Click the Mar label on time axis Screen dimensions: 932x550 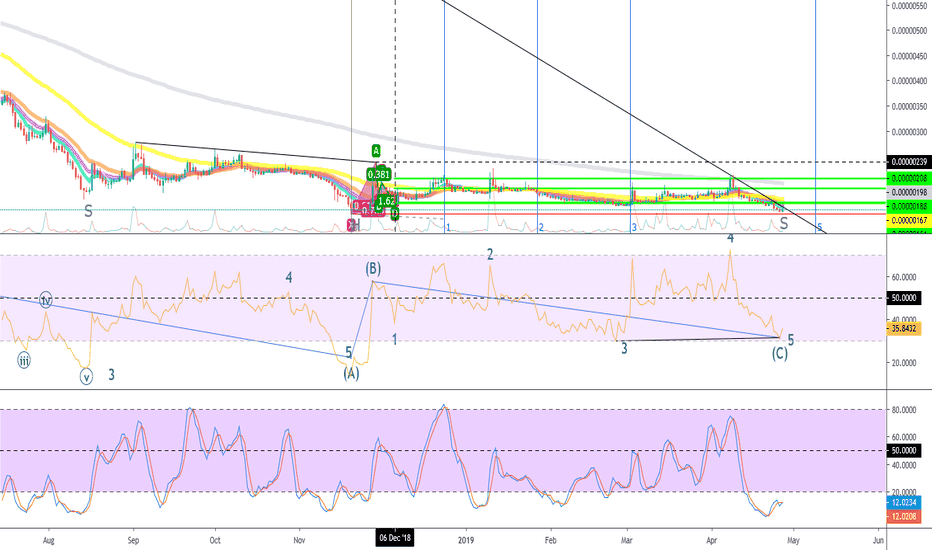pyautogui.click(x=626, y=540)
